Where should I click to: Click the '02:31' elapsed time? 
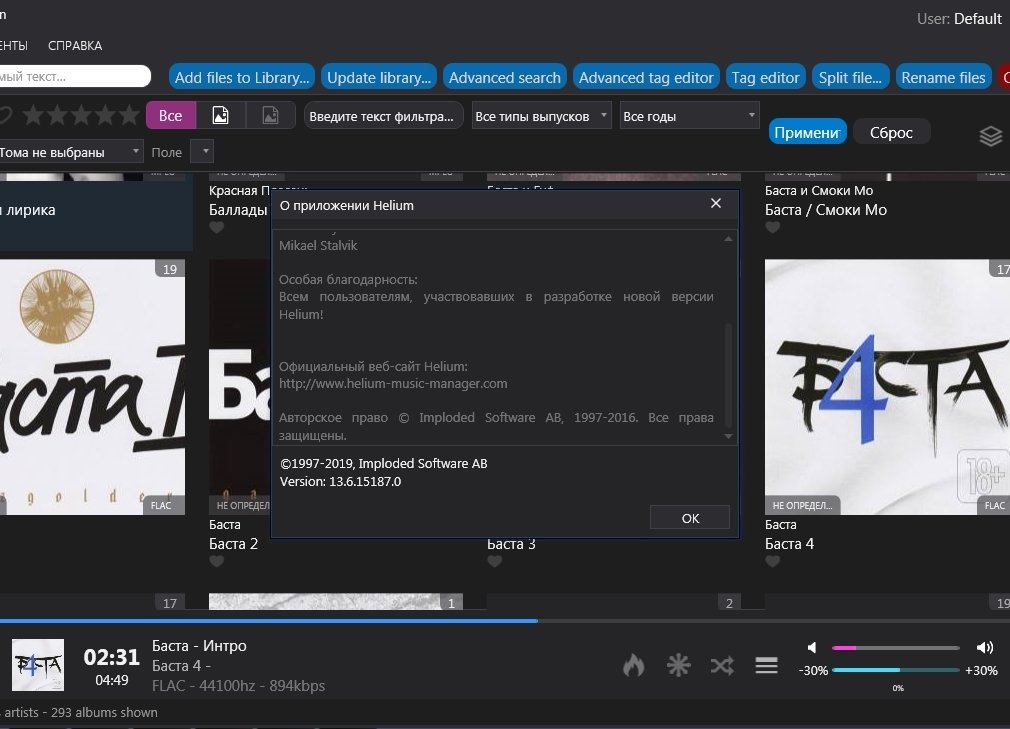pyautogui.click(x=111, y=657)
